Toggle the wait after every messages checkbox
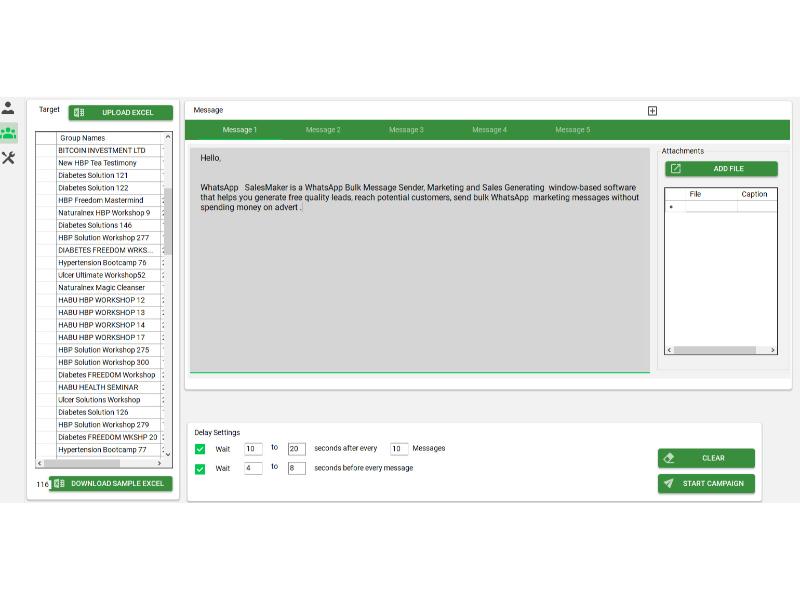This screenshot has height=600, width=800. point(200,449)
